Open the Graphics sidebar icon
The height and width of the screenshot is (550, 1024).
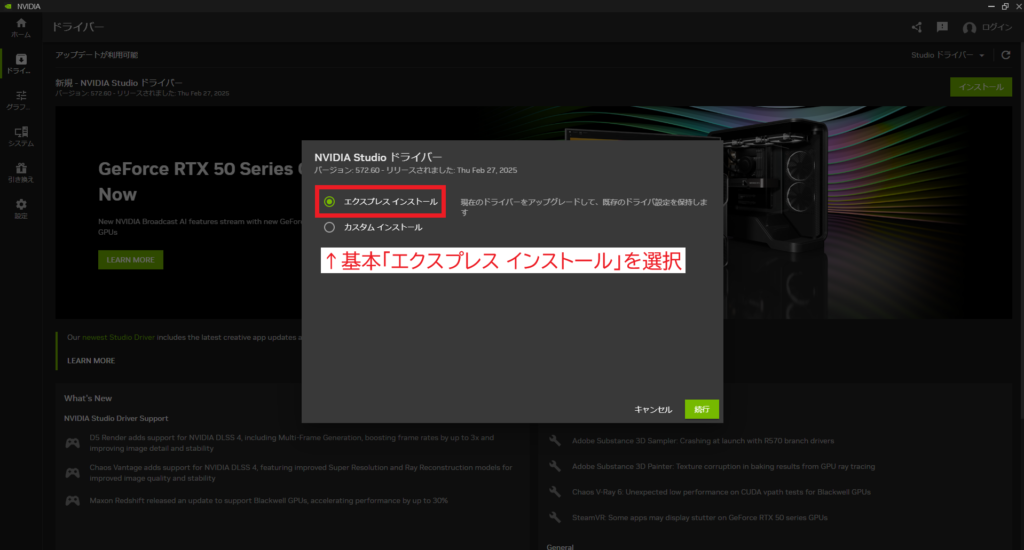coord(21,100)
